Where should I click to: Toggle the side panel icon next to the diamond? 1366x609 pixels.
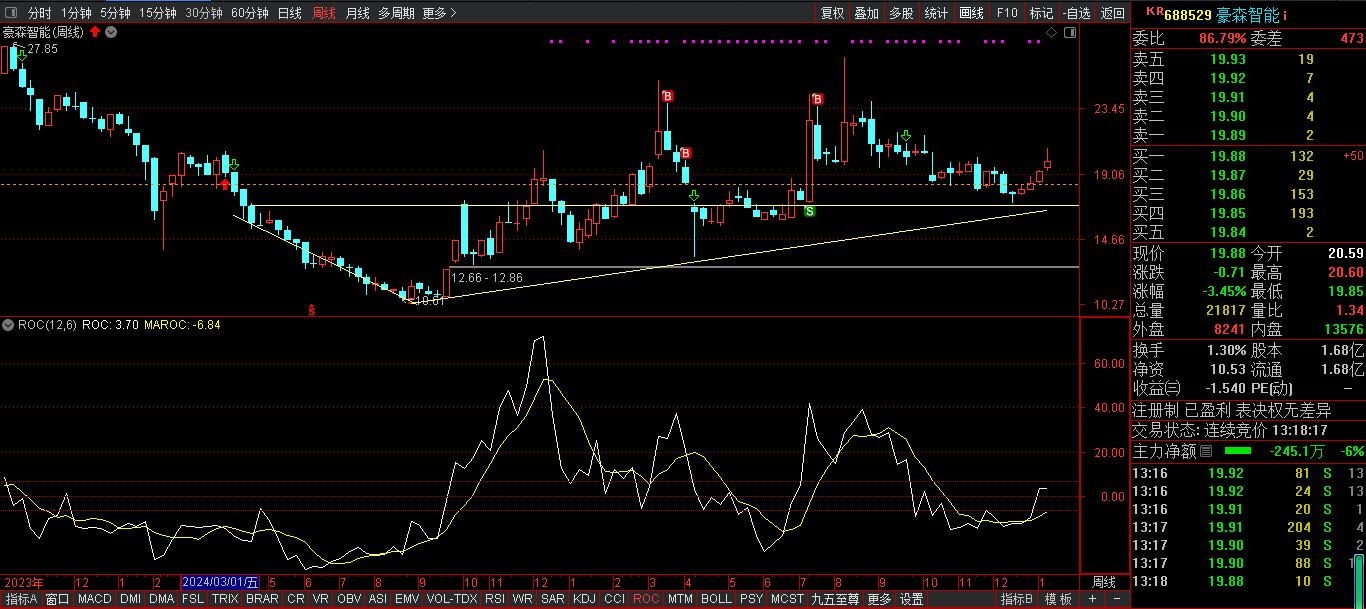(1070, 33)
